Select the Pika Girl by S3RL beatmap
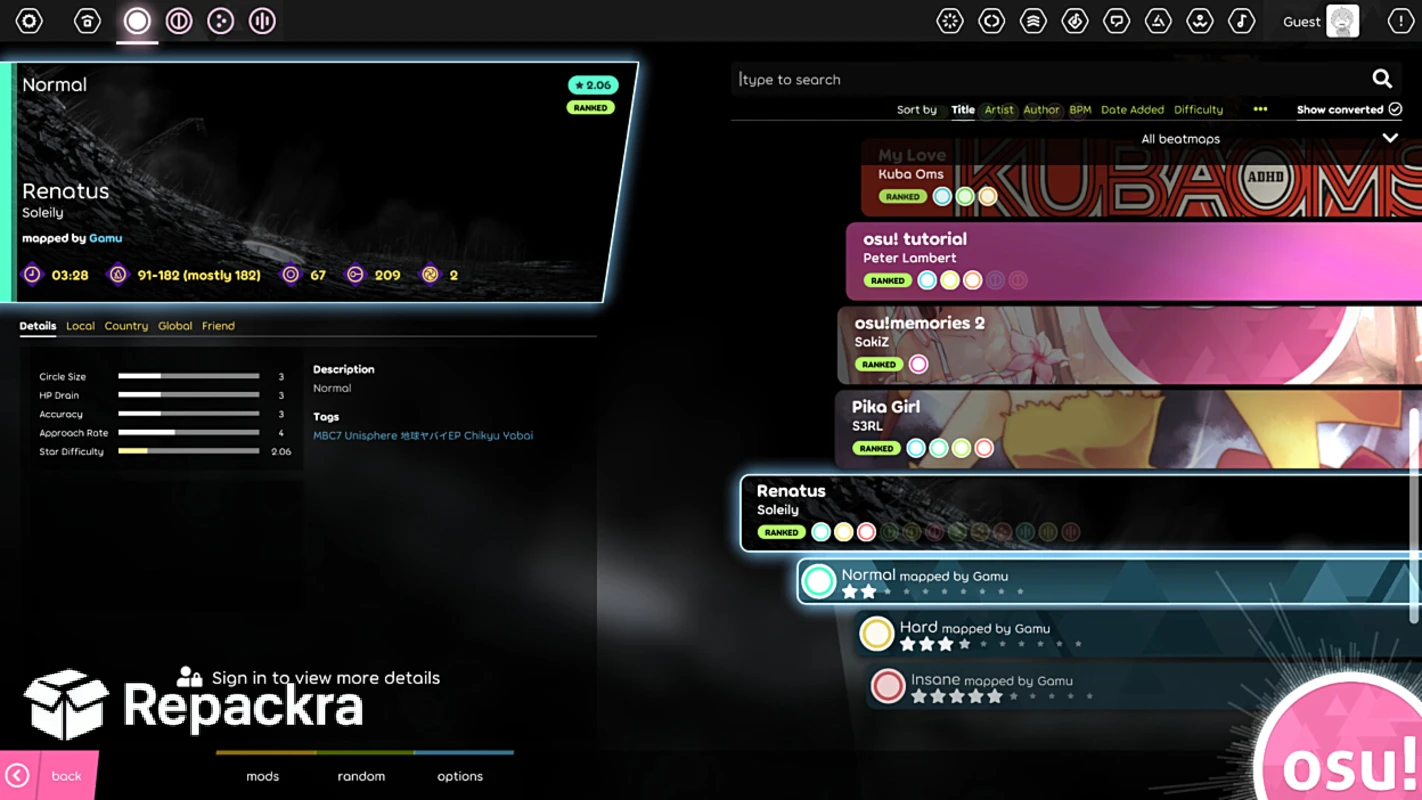The height and width of the screenshot is (800, 1422). (x=1128, y=429)
